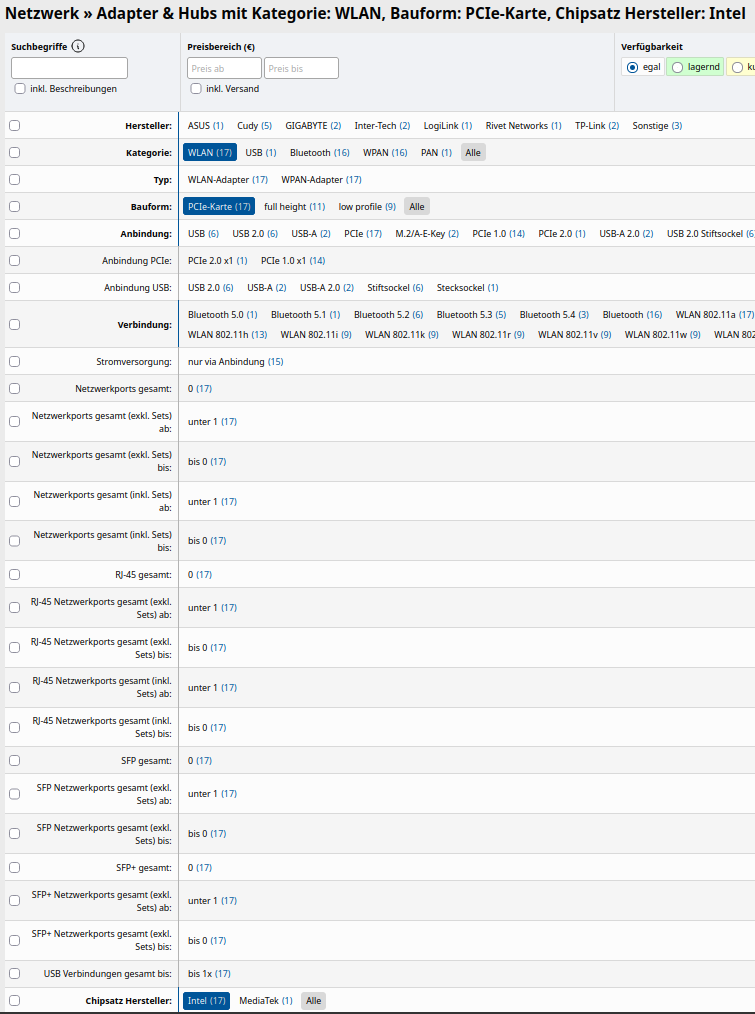Tick the Stromversorgung row checkbox
Screen dimensions: 755x1014
coord(15,361)
